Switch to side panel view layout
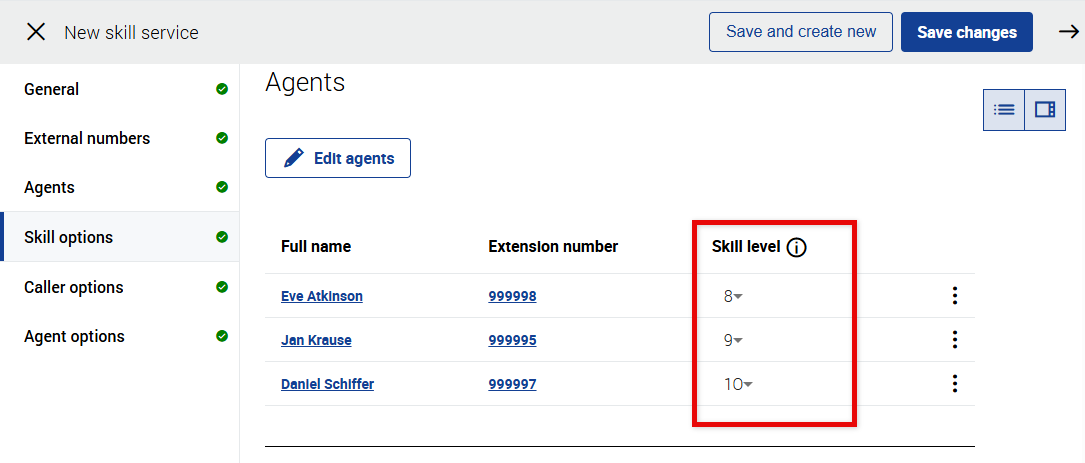1085x463 pixels. click(1045, 110)
